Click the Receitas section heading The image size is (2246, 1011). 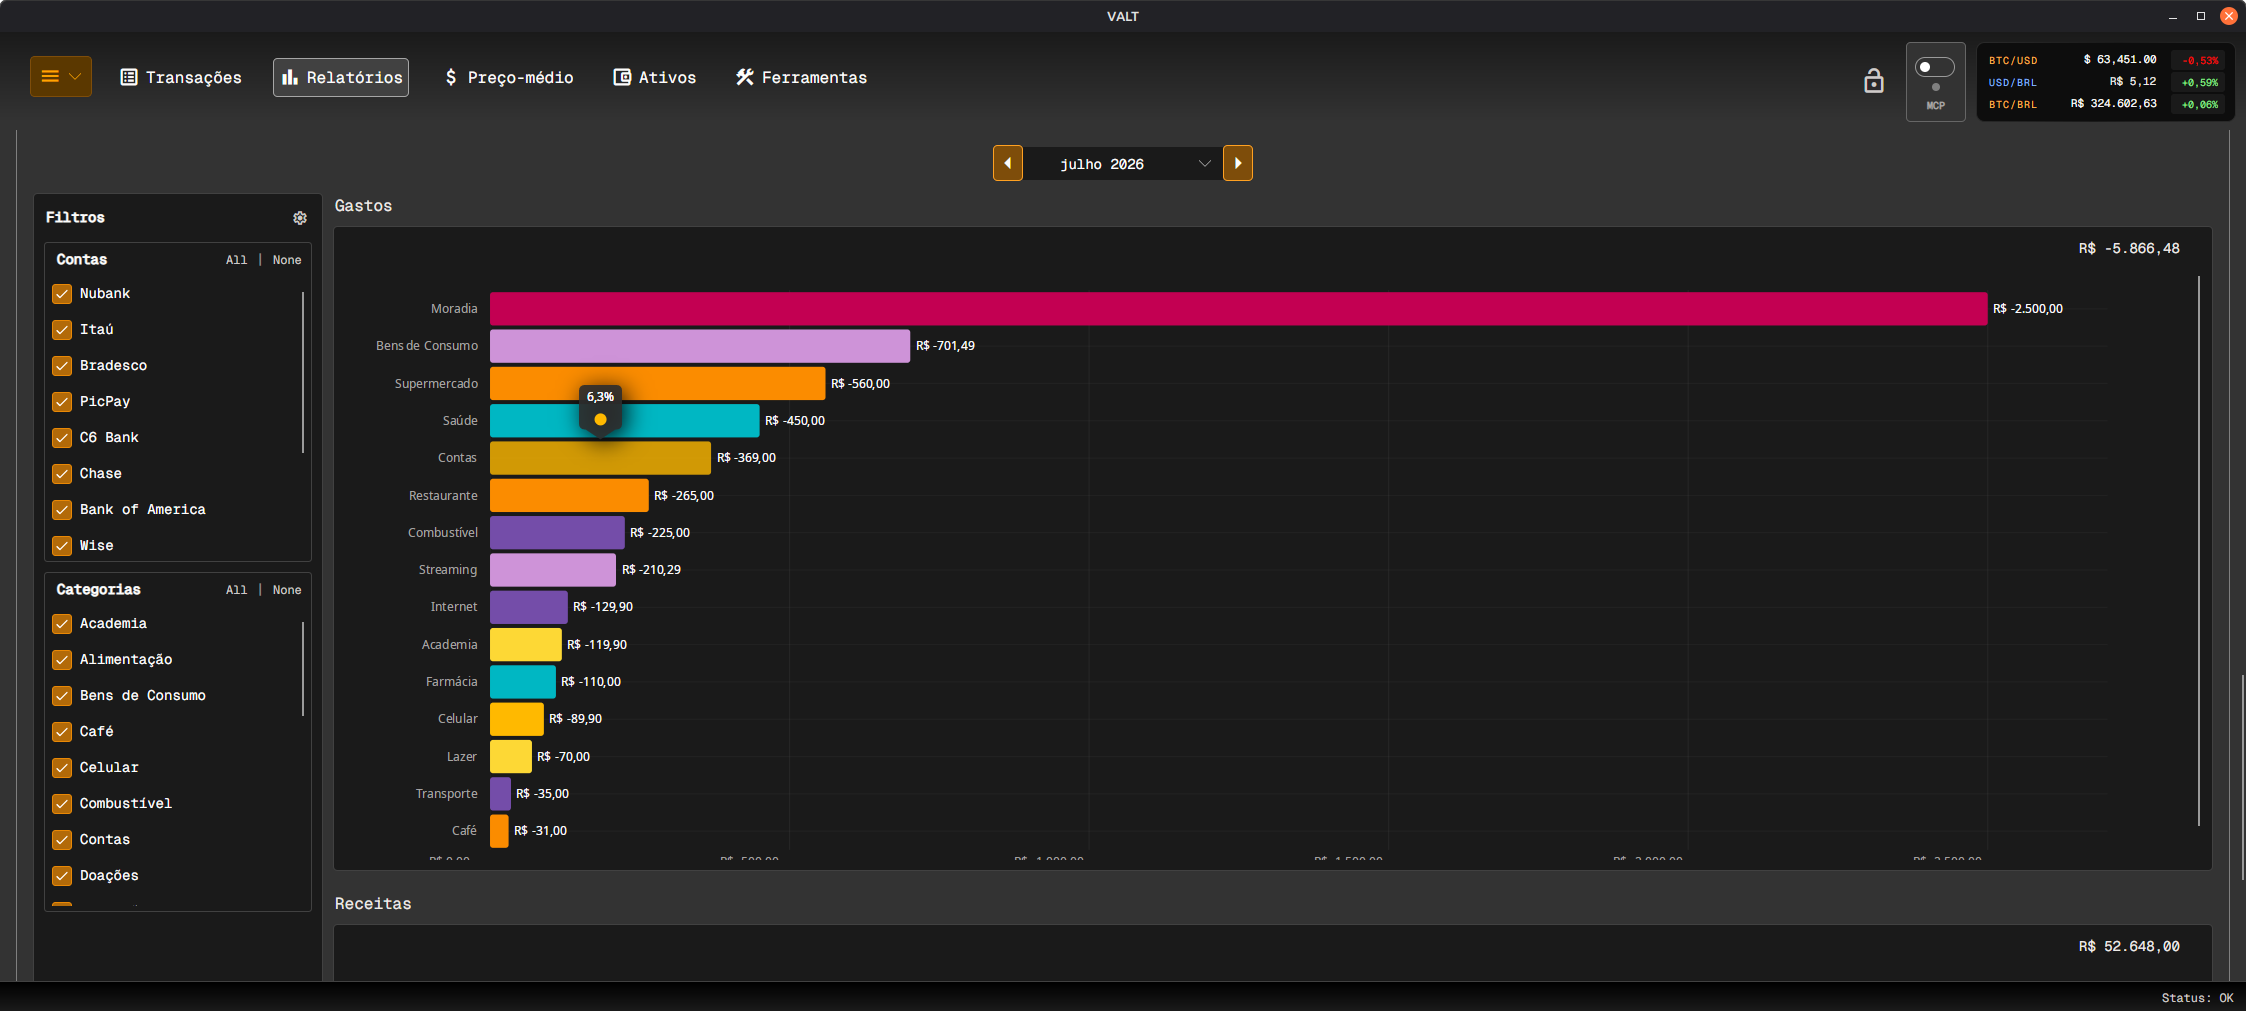coord(373,904)
